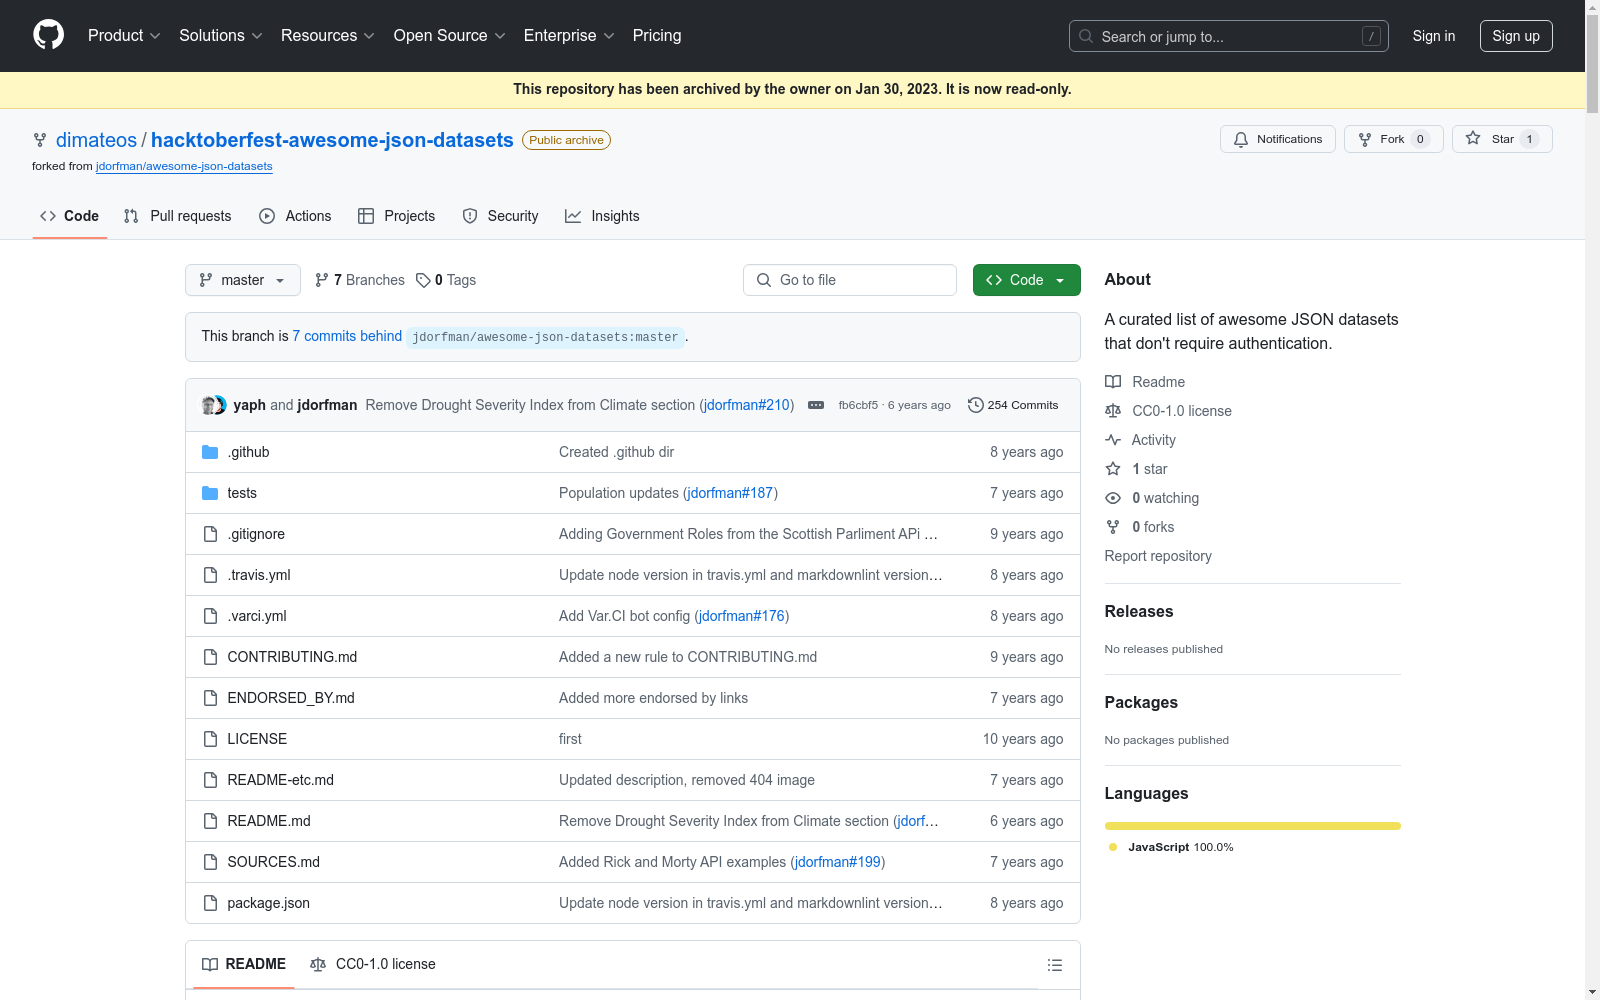Open the master branch selector
Image resolution: width=1600 pixels, height=1000 pixels.
pos(242,280)
